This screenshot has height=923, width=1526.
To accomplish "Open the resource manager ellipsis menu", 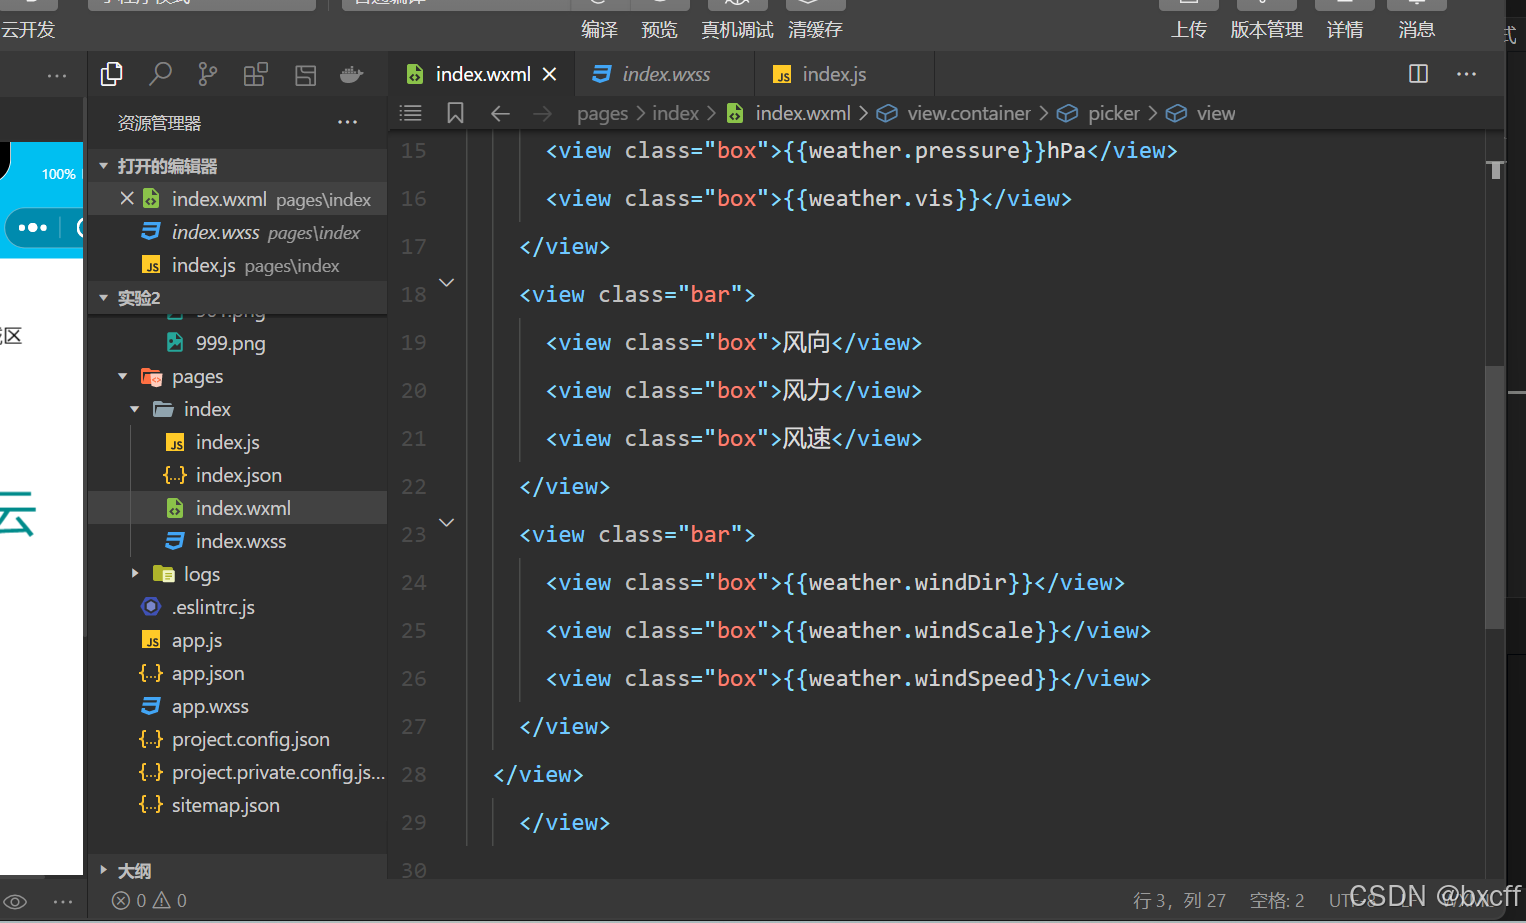I will pos(347,123).
